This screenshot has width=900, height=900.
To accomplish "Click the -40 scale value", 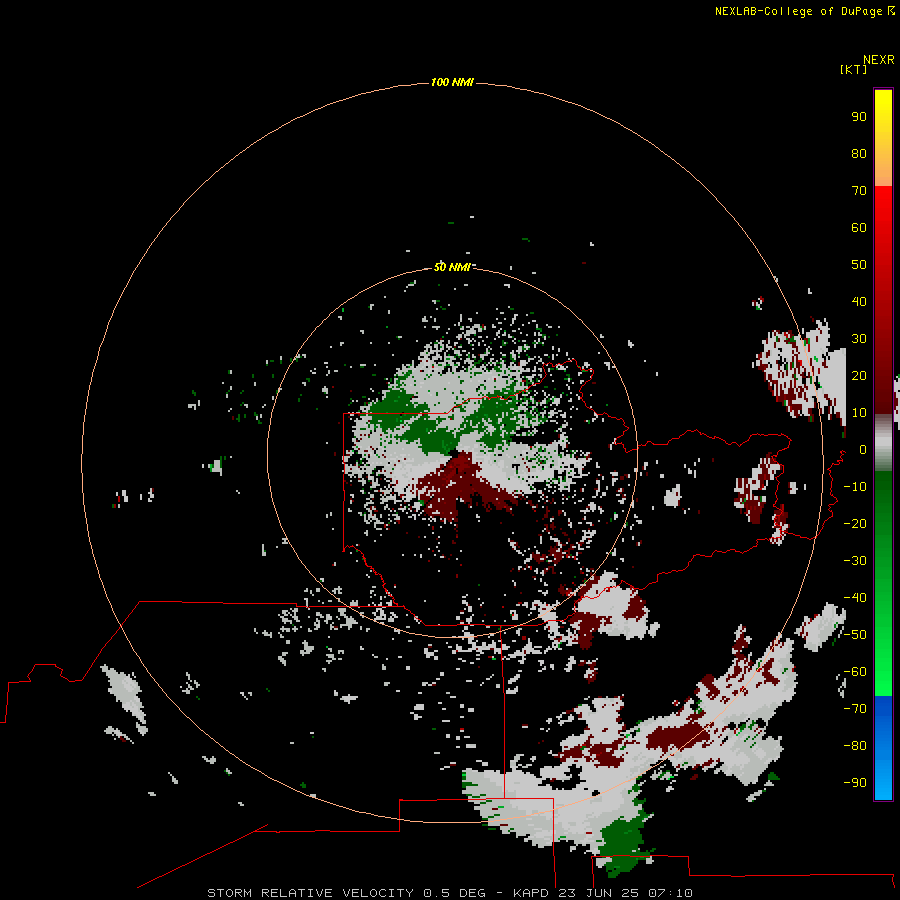I will 855,598.
